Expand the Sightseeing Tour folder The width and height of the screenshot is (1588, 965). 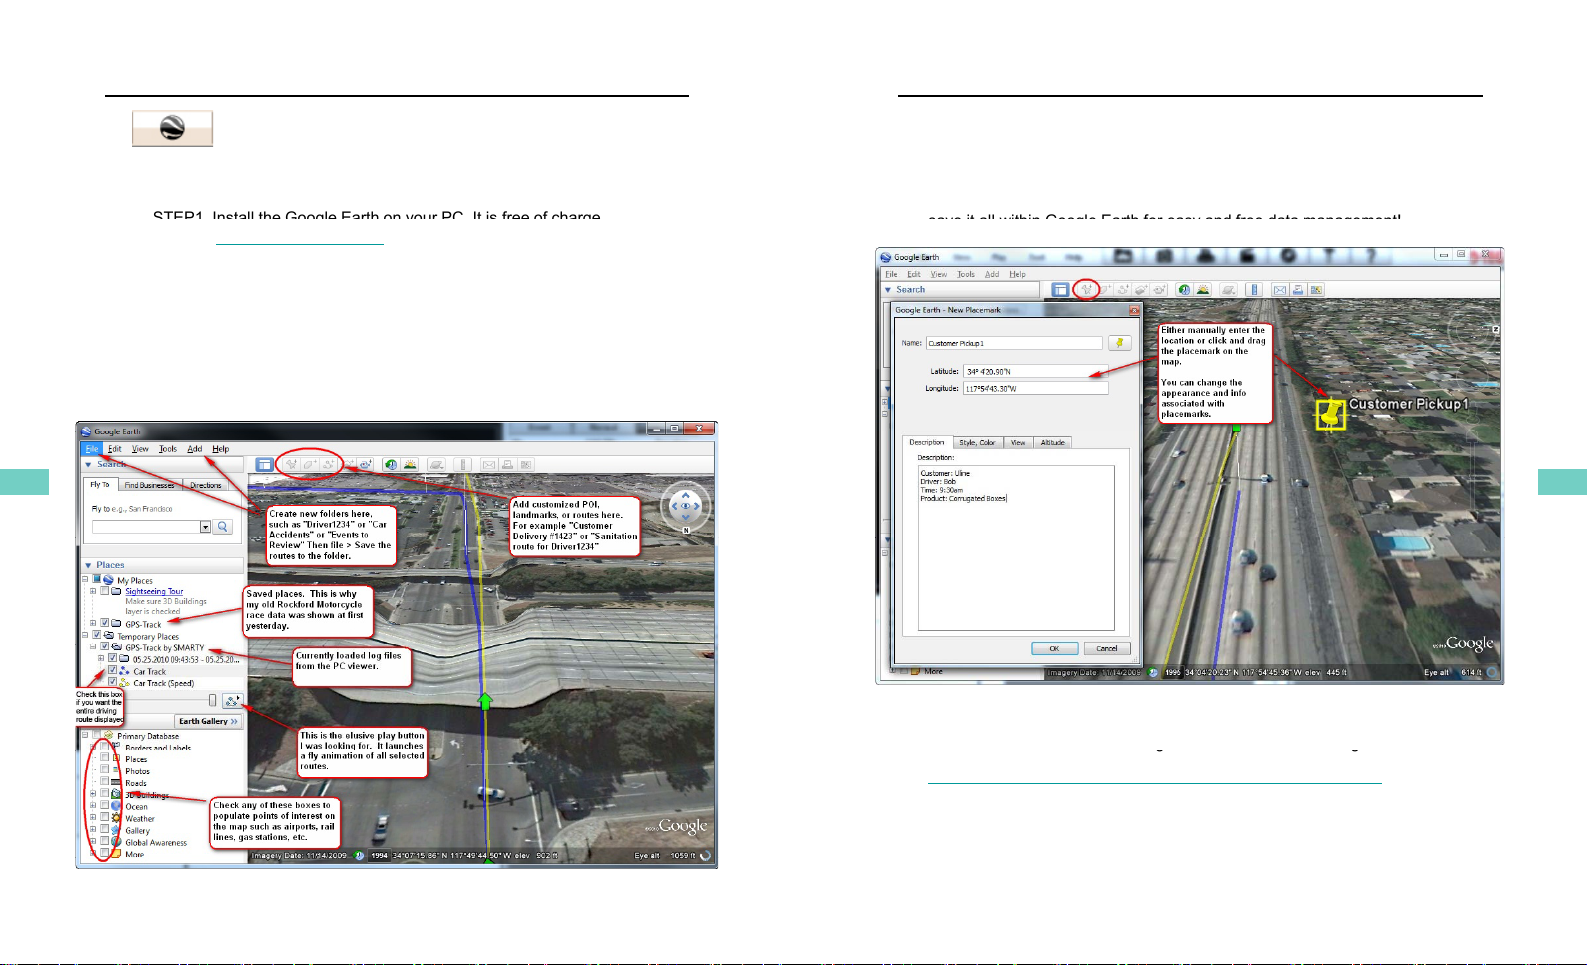coord(93,591)
